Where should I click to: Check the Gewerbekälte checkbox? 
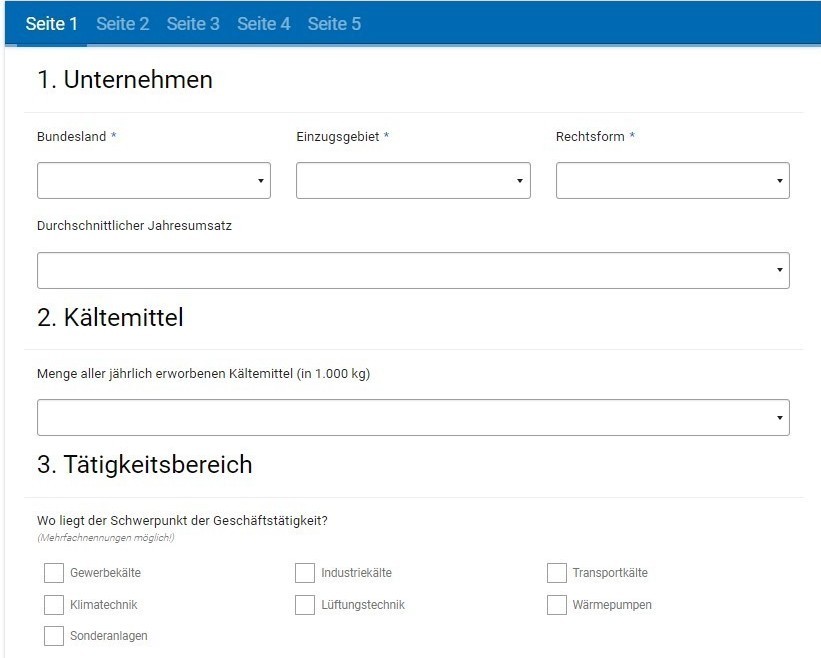pyautogui.click(x=54, y=573)
